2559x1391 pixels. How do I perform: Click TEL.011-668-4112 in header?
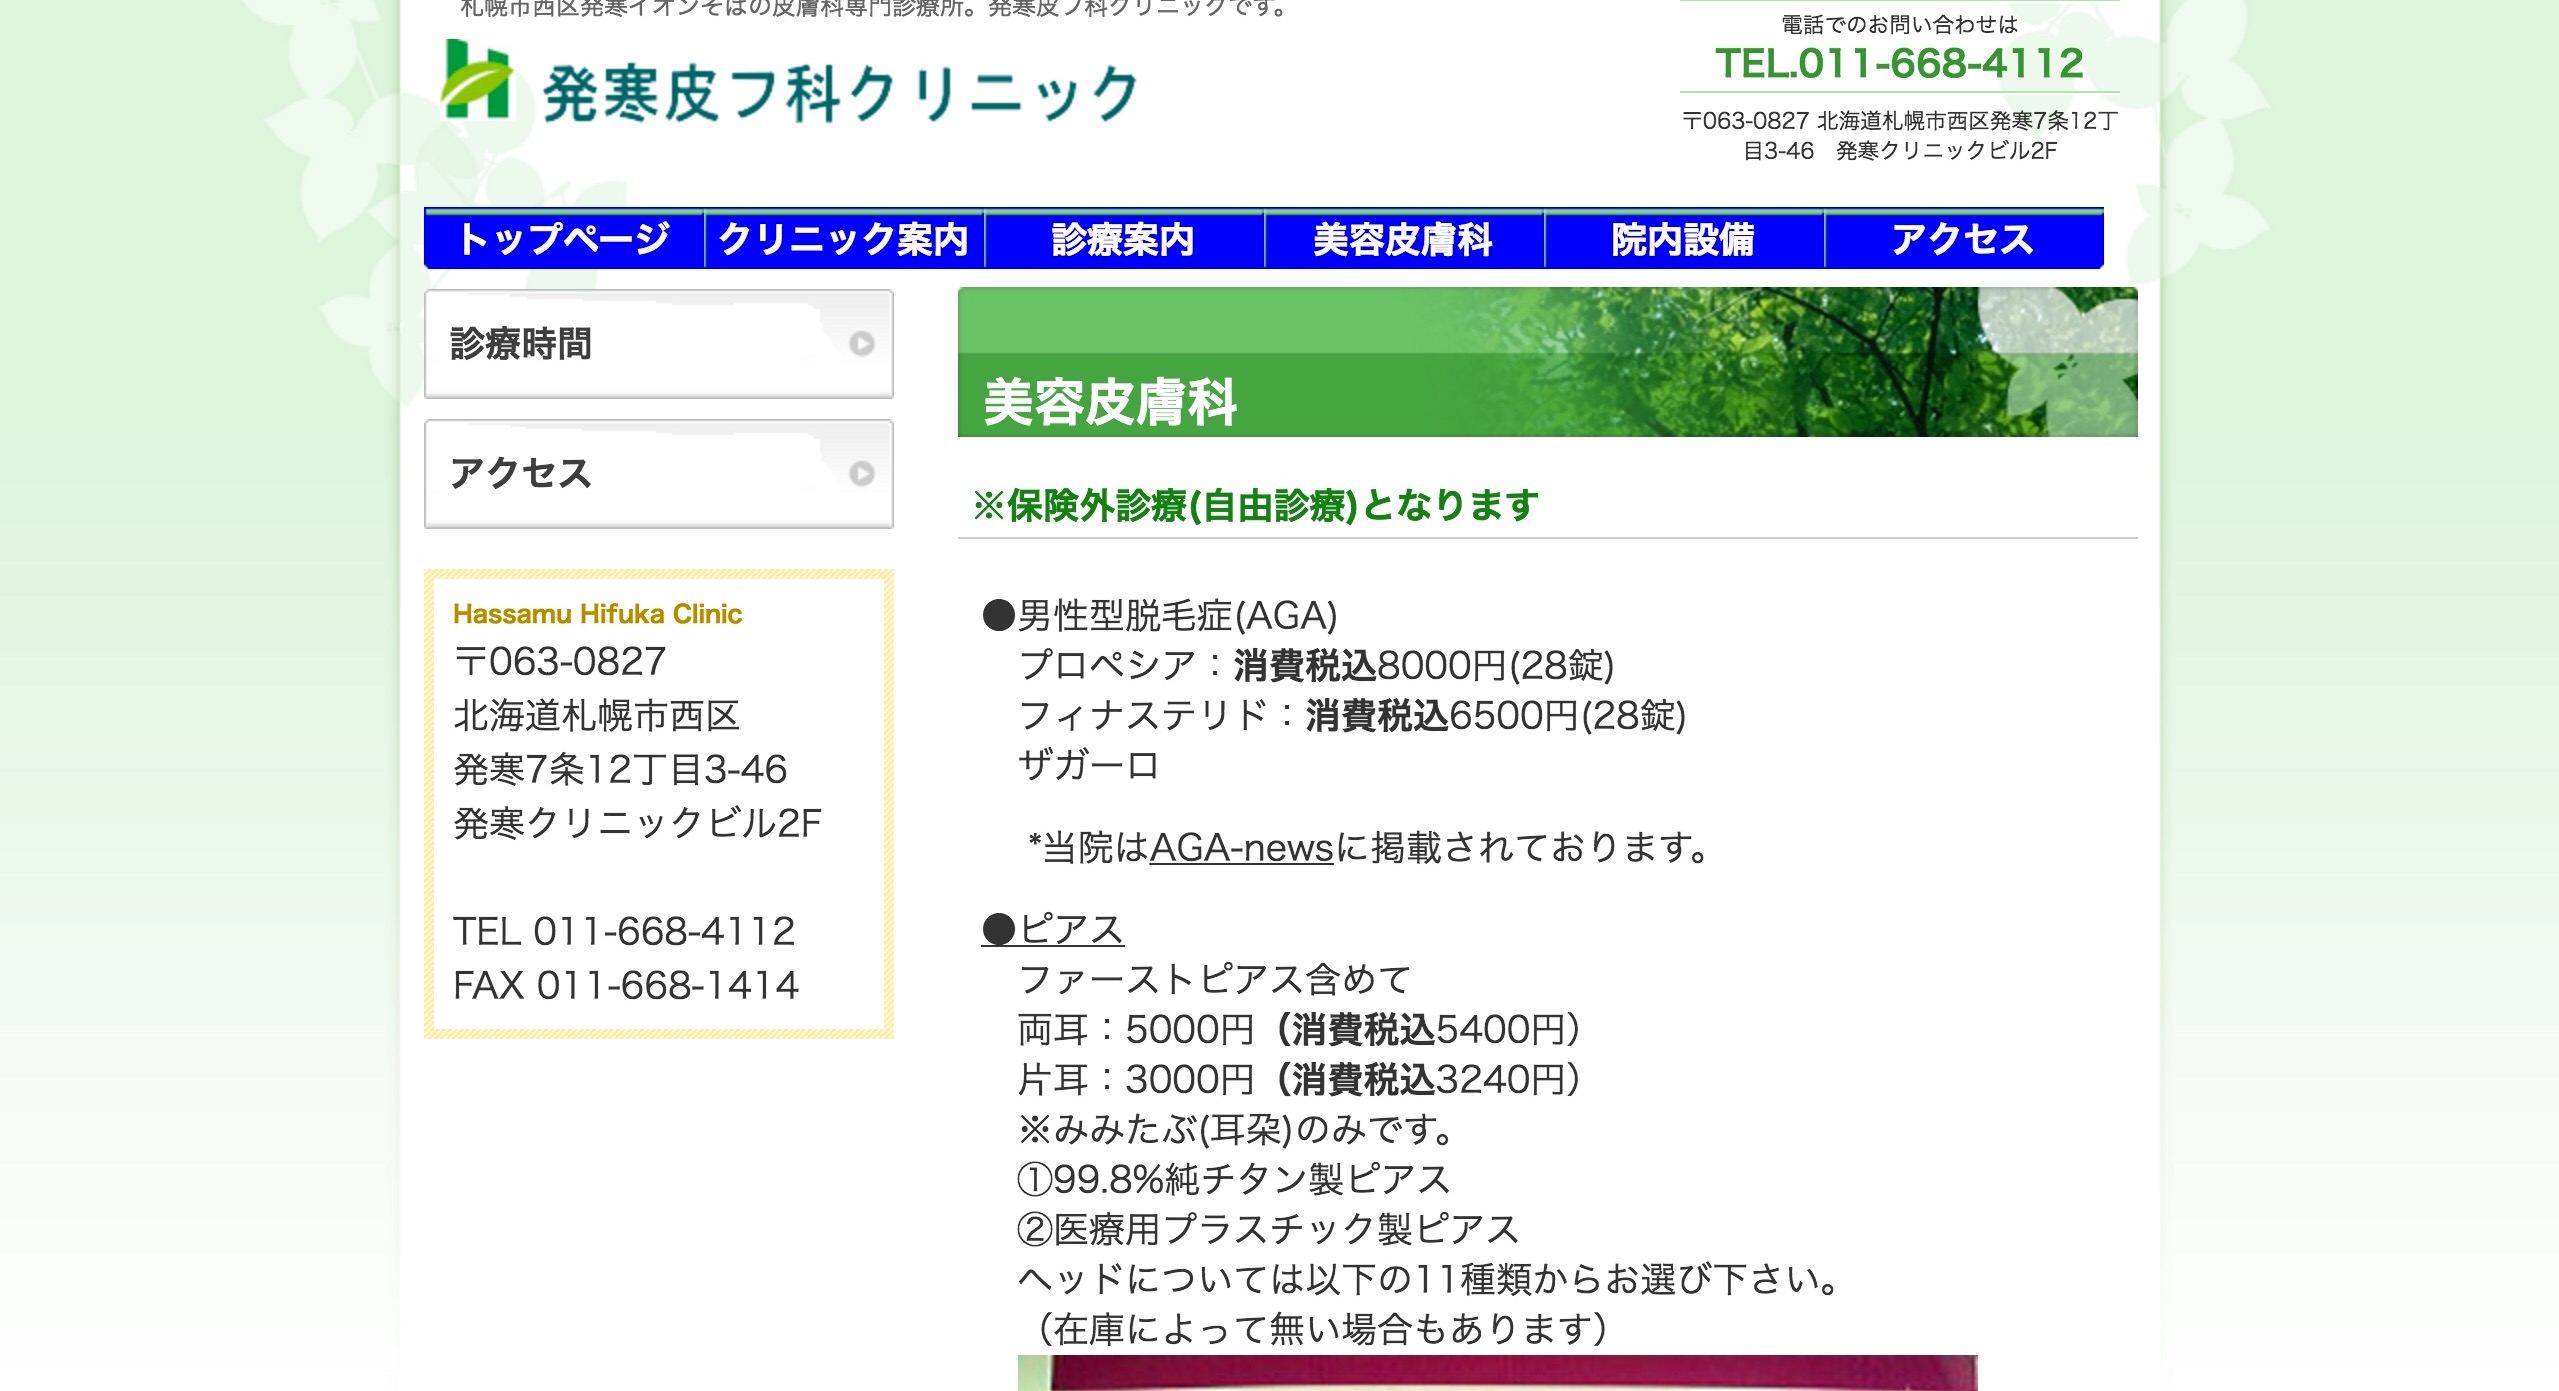click(x=1899, y=64)
